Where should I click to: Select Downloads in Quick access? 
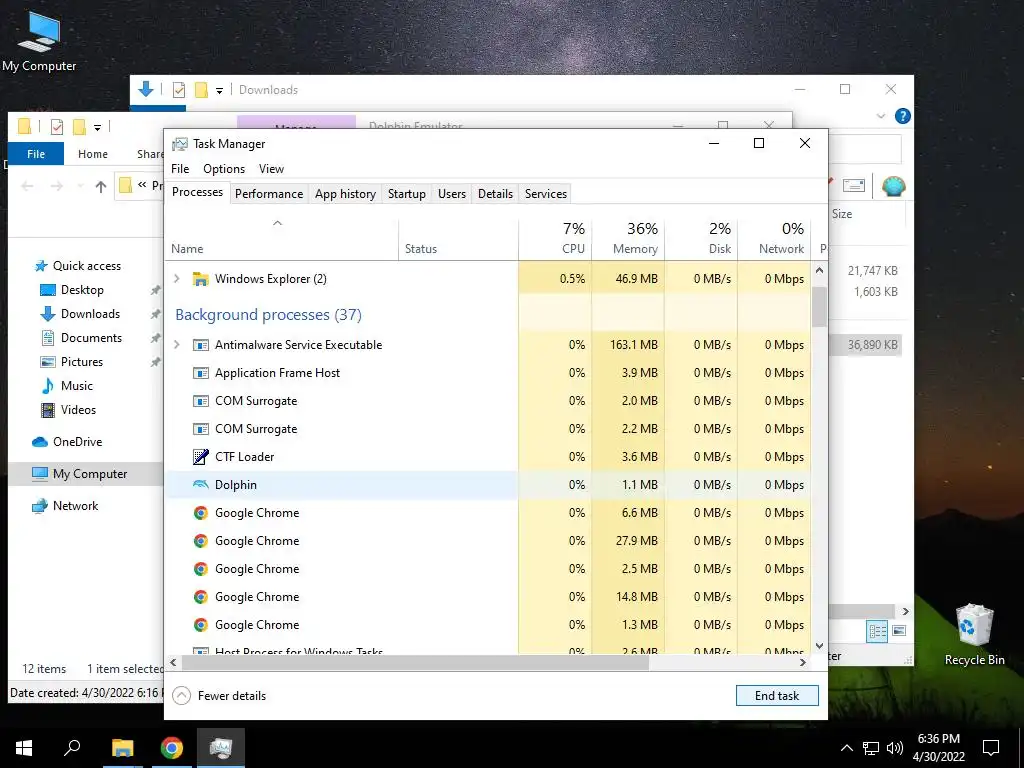(x=90, y=314)
